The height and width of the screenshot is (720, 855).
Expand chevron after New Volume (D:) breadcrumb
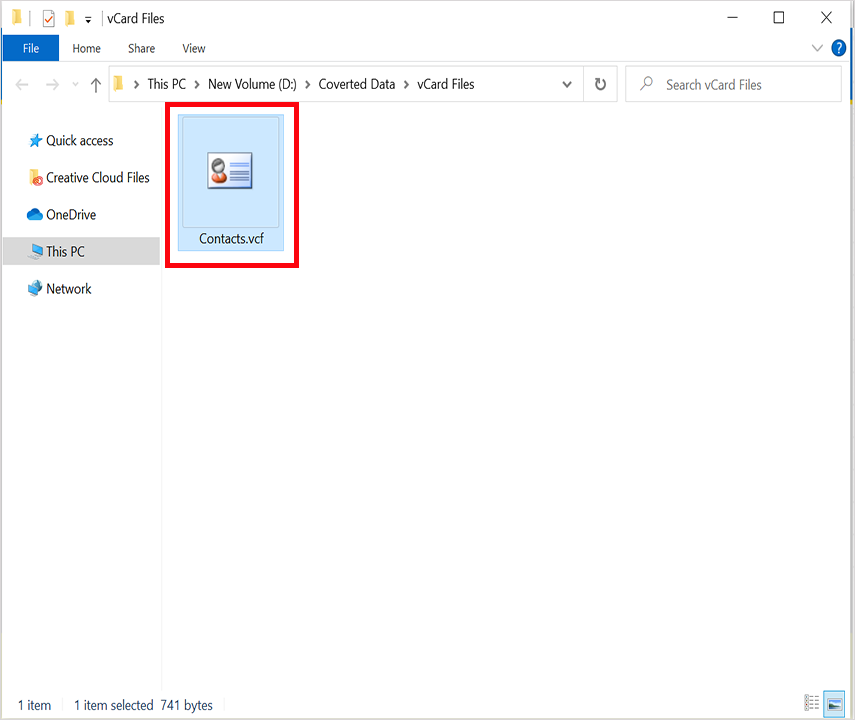308,85
